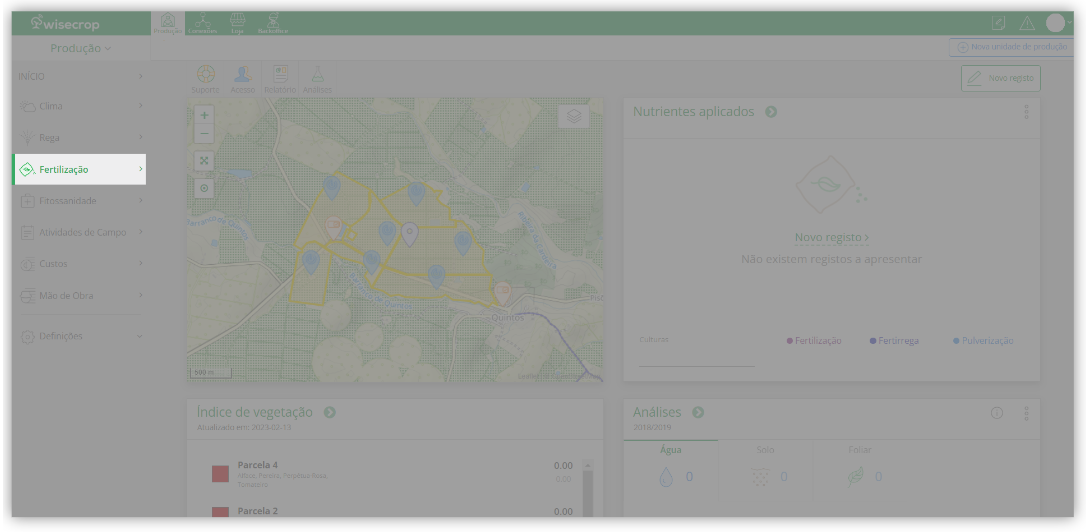Click the Definições gear icon
Image resolution: width=1086 pixels, height=532 pixels.
click(27, 336)
